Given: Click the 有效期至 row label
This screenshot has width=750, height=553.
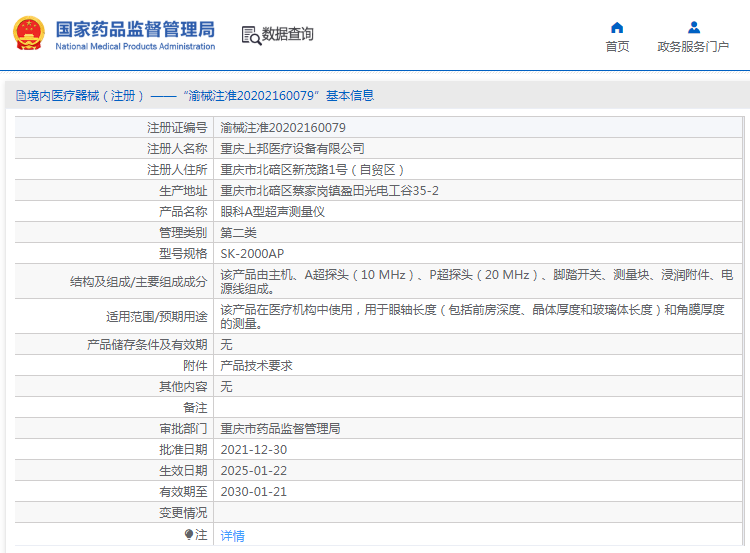Looking at the screenshot, I should pos(183,492).
